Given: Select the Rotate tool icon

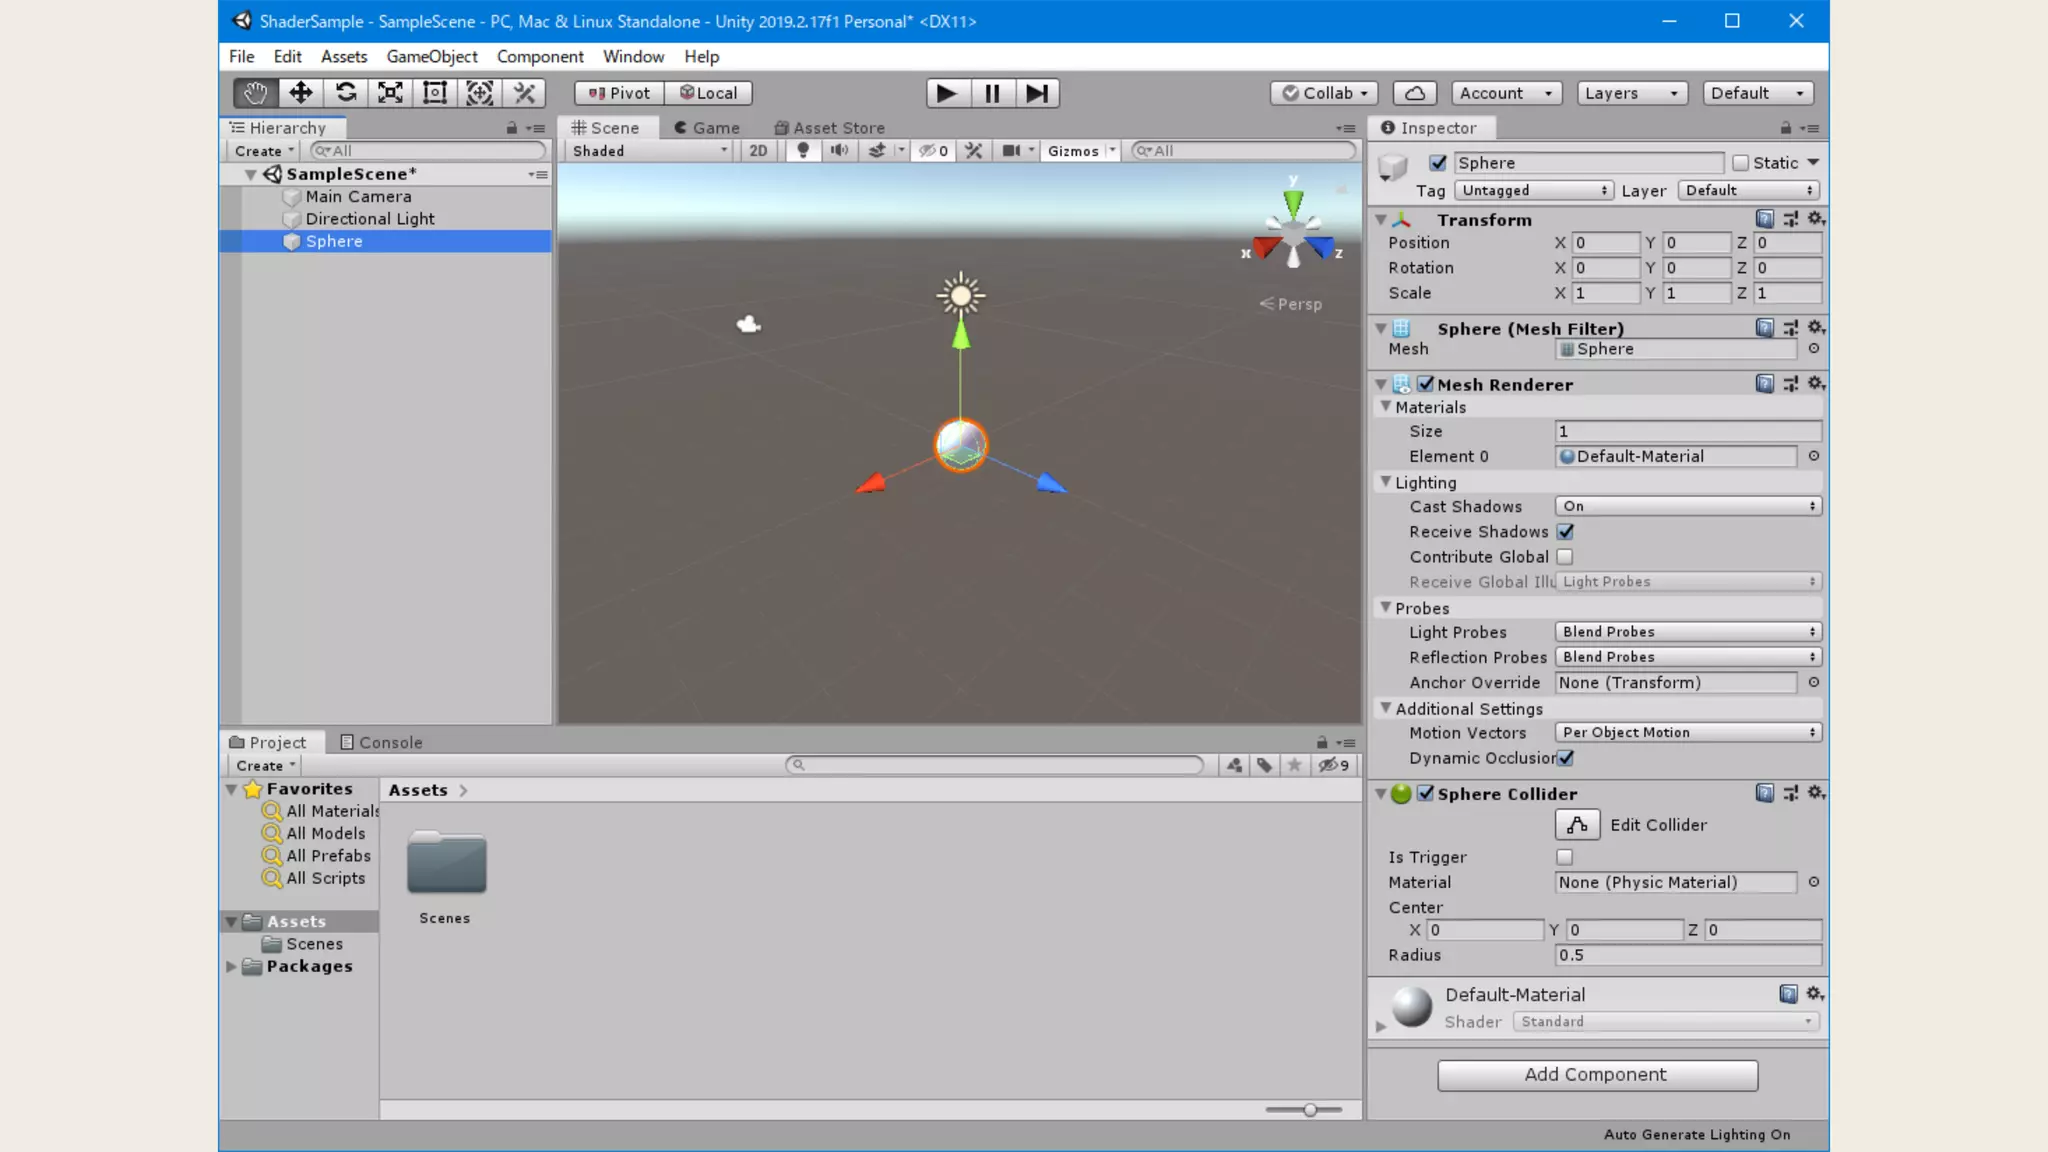Looking at the screenshot, I should (346, 93).
